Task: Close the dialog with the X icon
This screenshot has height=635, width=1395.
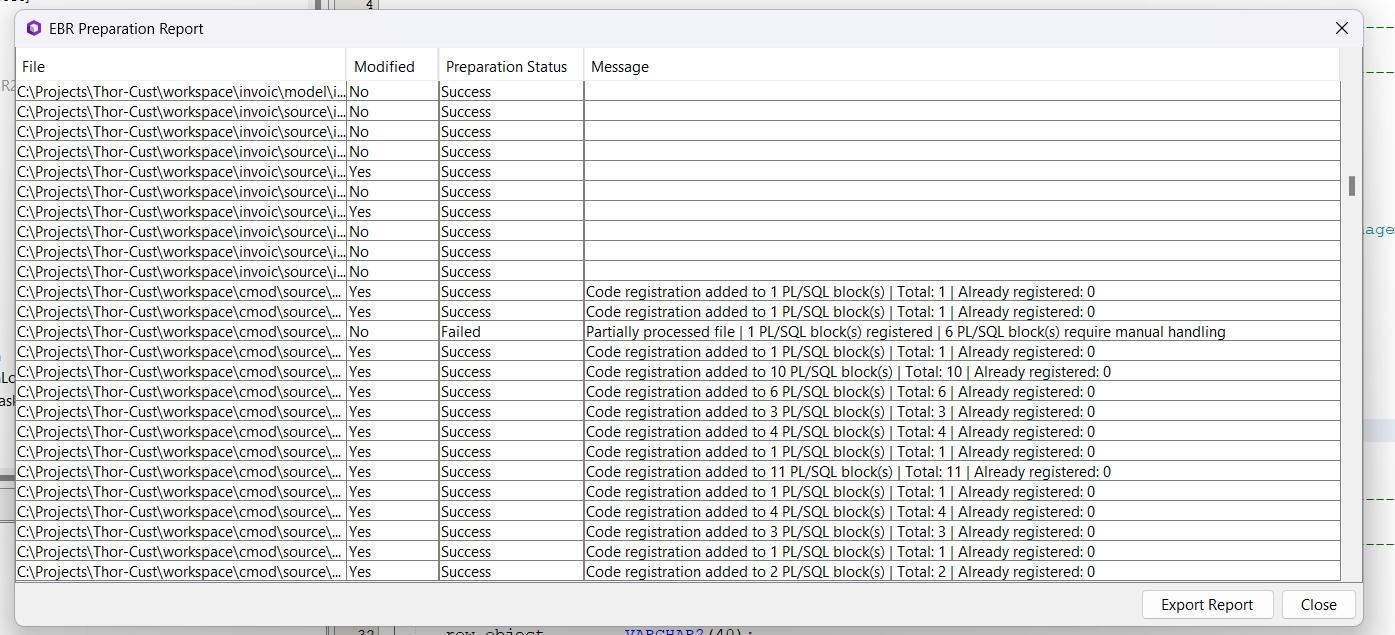Action: [1342, 28]
